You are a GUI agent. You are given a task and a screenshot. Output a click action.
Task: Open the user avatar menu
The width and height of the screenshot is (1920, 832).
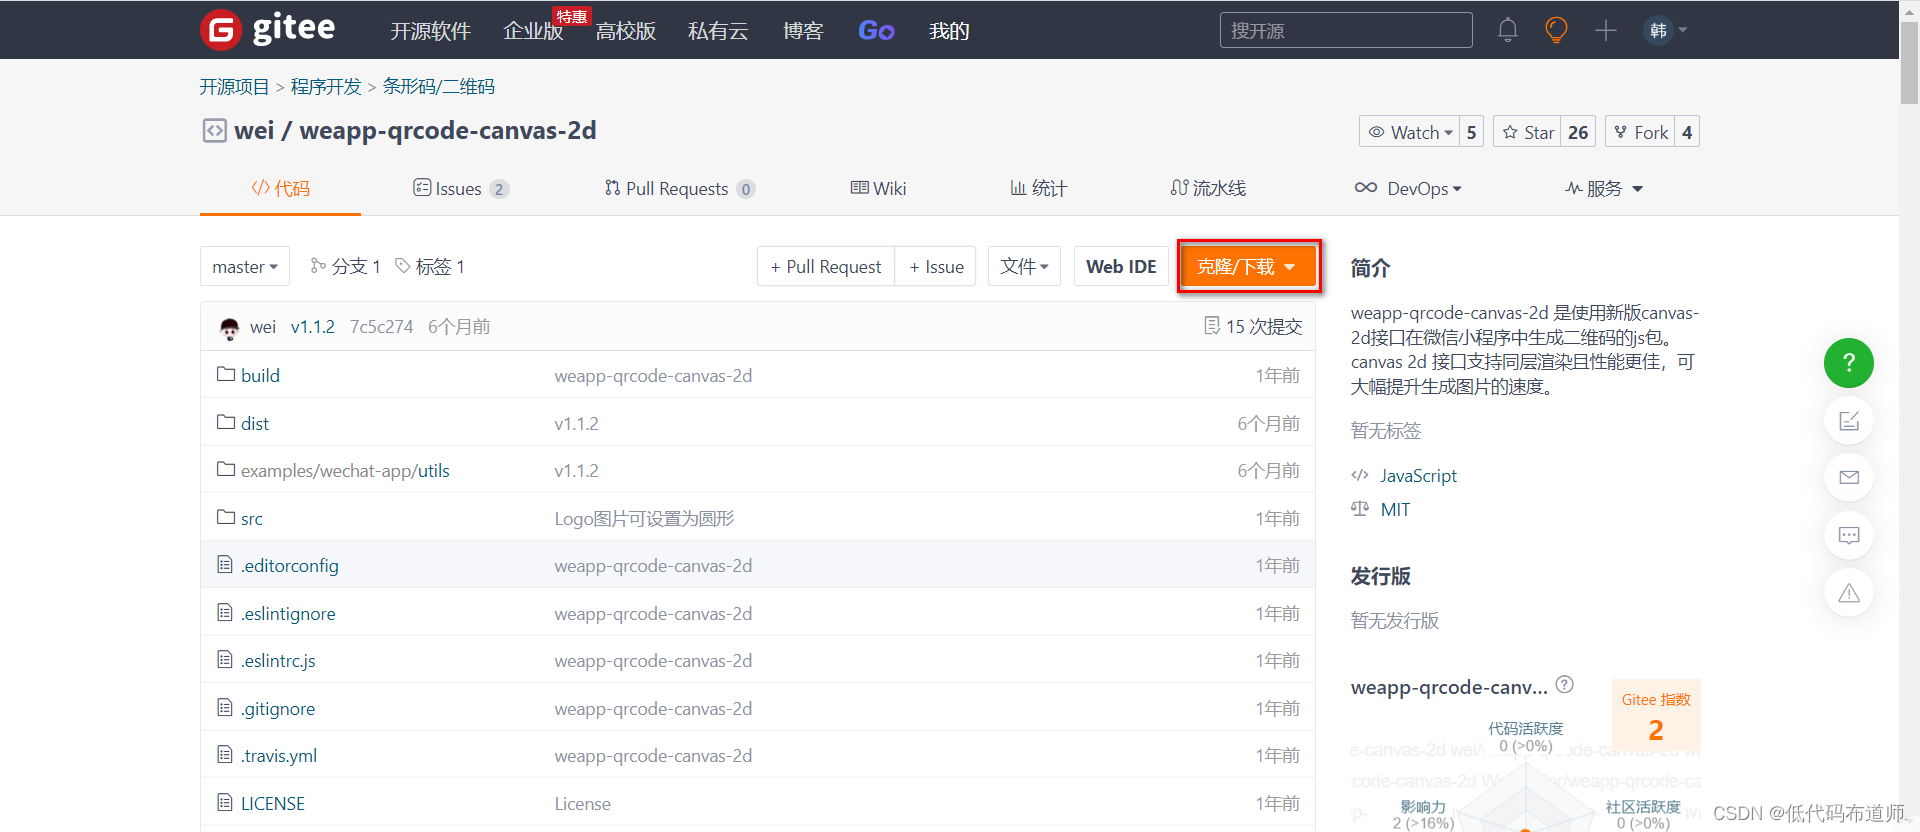[x=1665, y=30]
